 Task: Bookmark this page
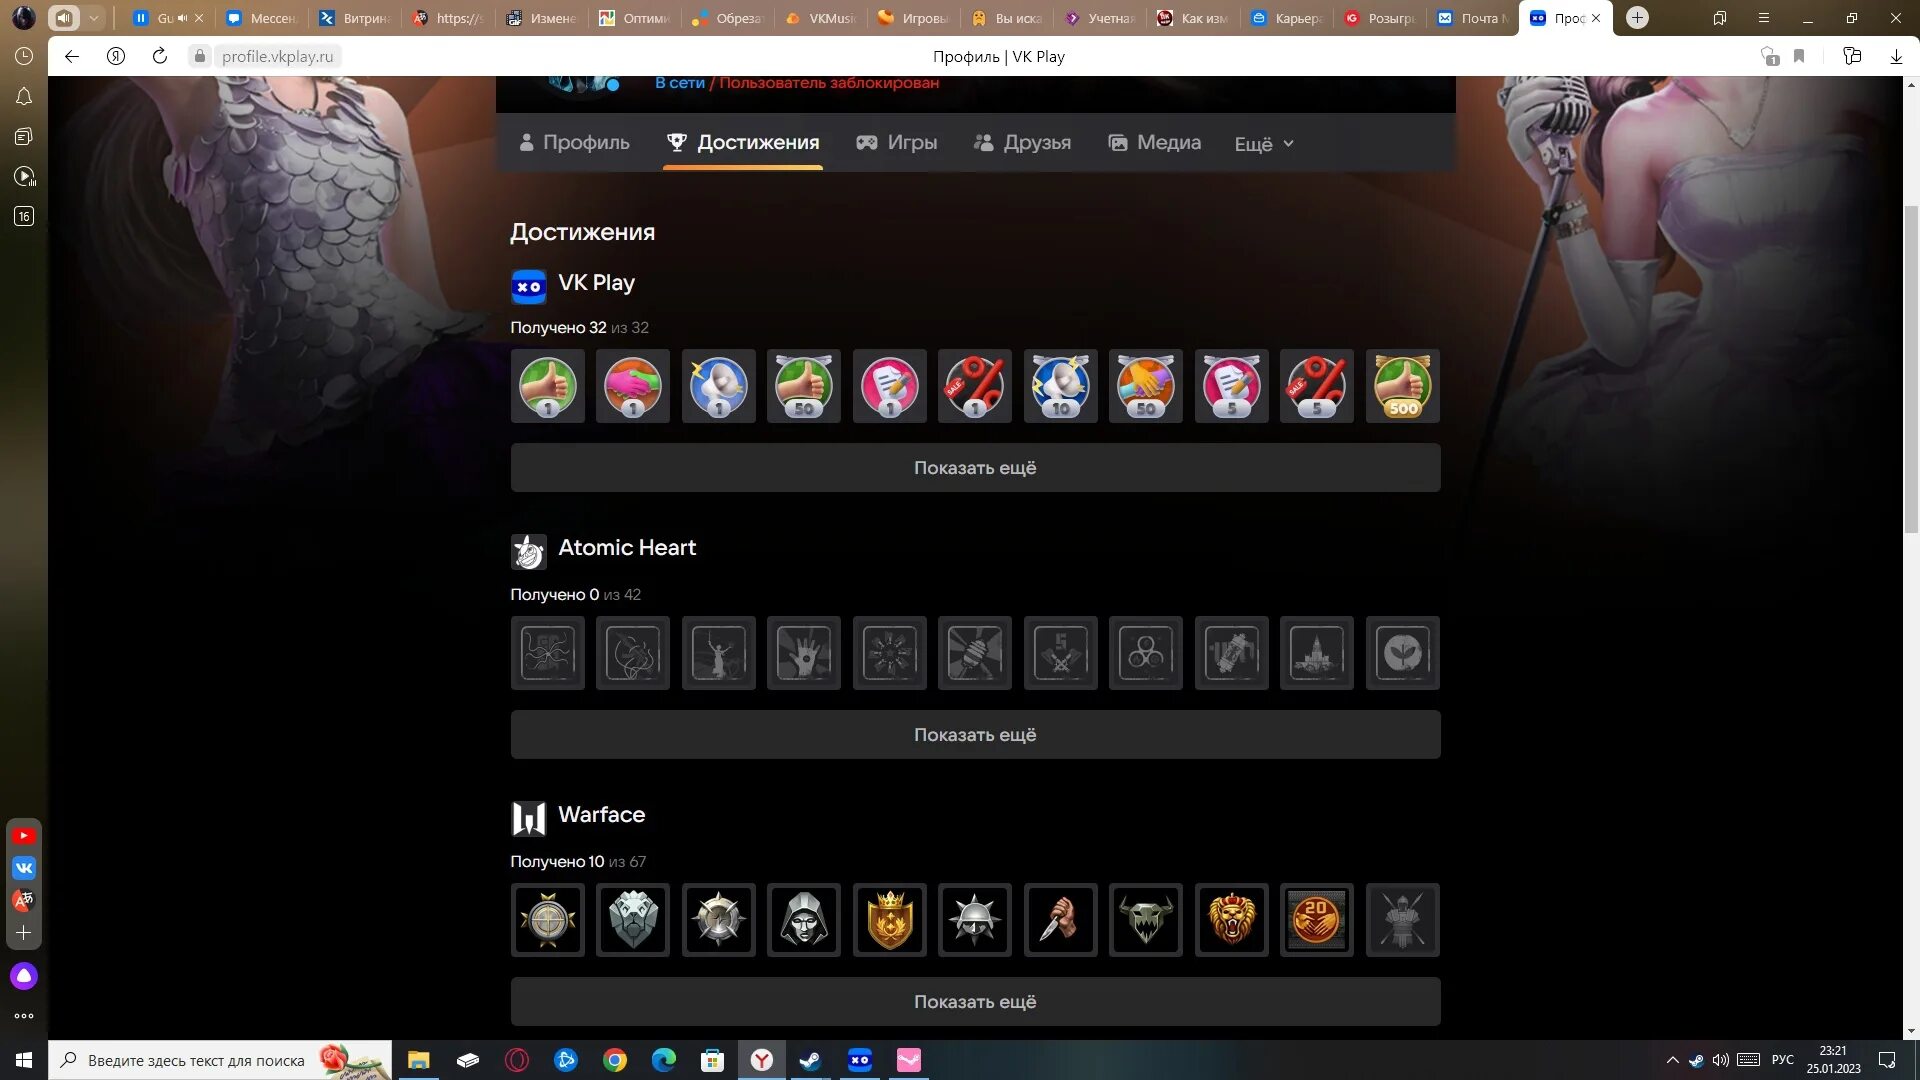tap(1799, 56)
